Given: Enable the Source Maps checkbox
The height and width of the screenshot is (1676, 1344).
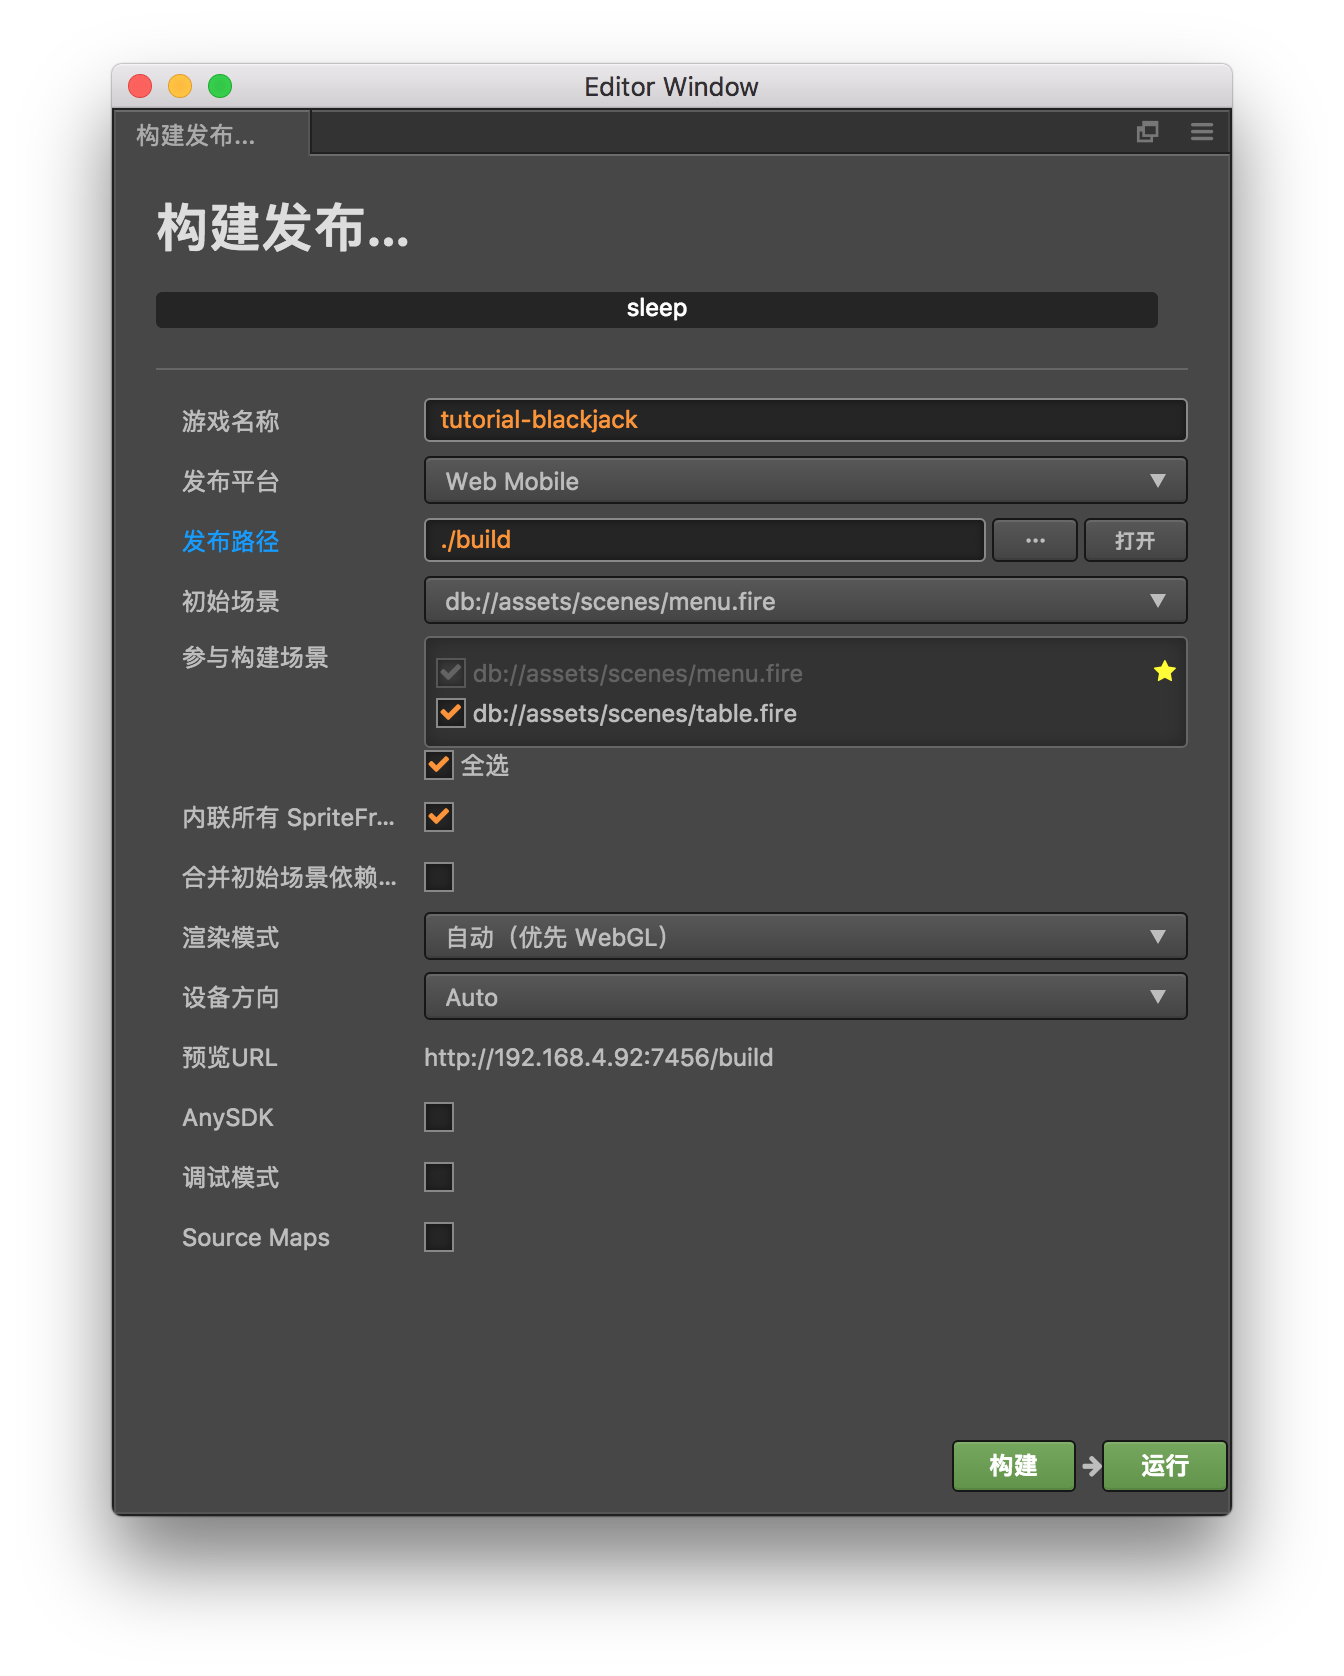Looking at the screenshot, I should [439, 1237].
